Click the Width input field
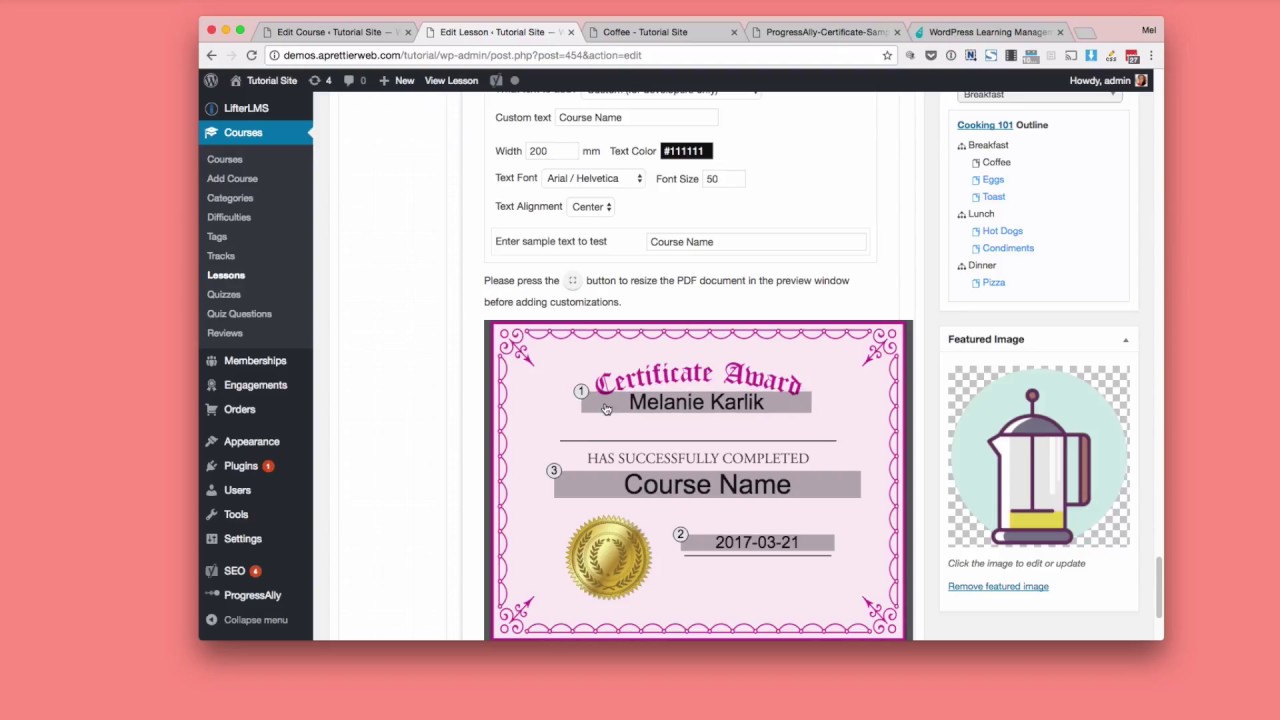 551,151
